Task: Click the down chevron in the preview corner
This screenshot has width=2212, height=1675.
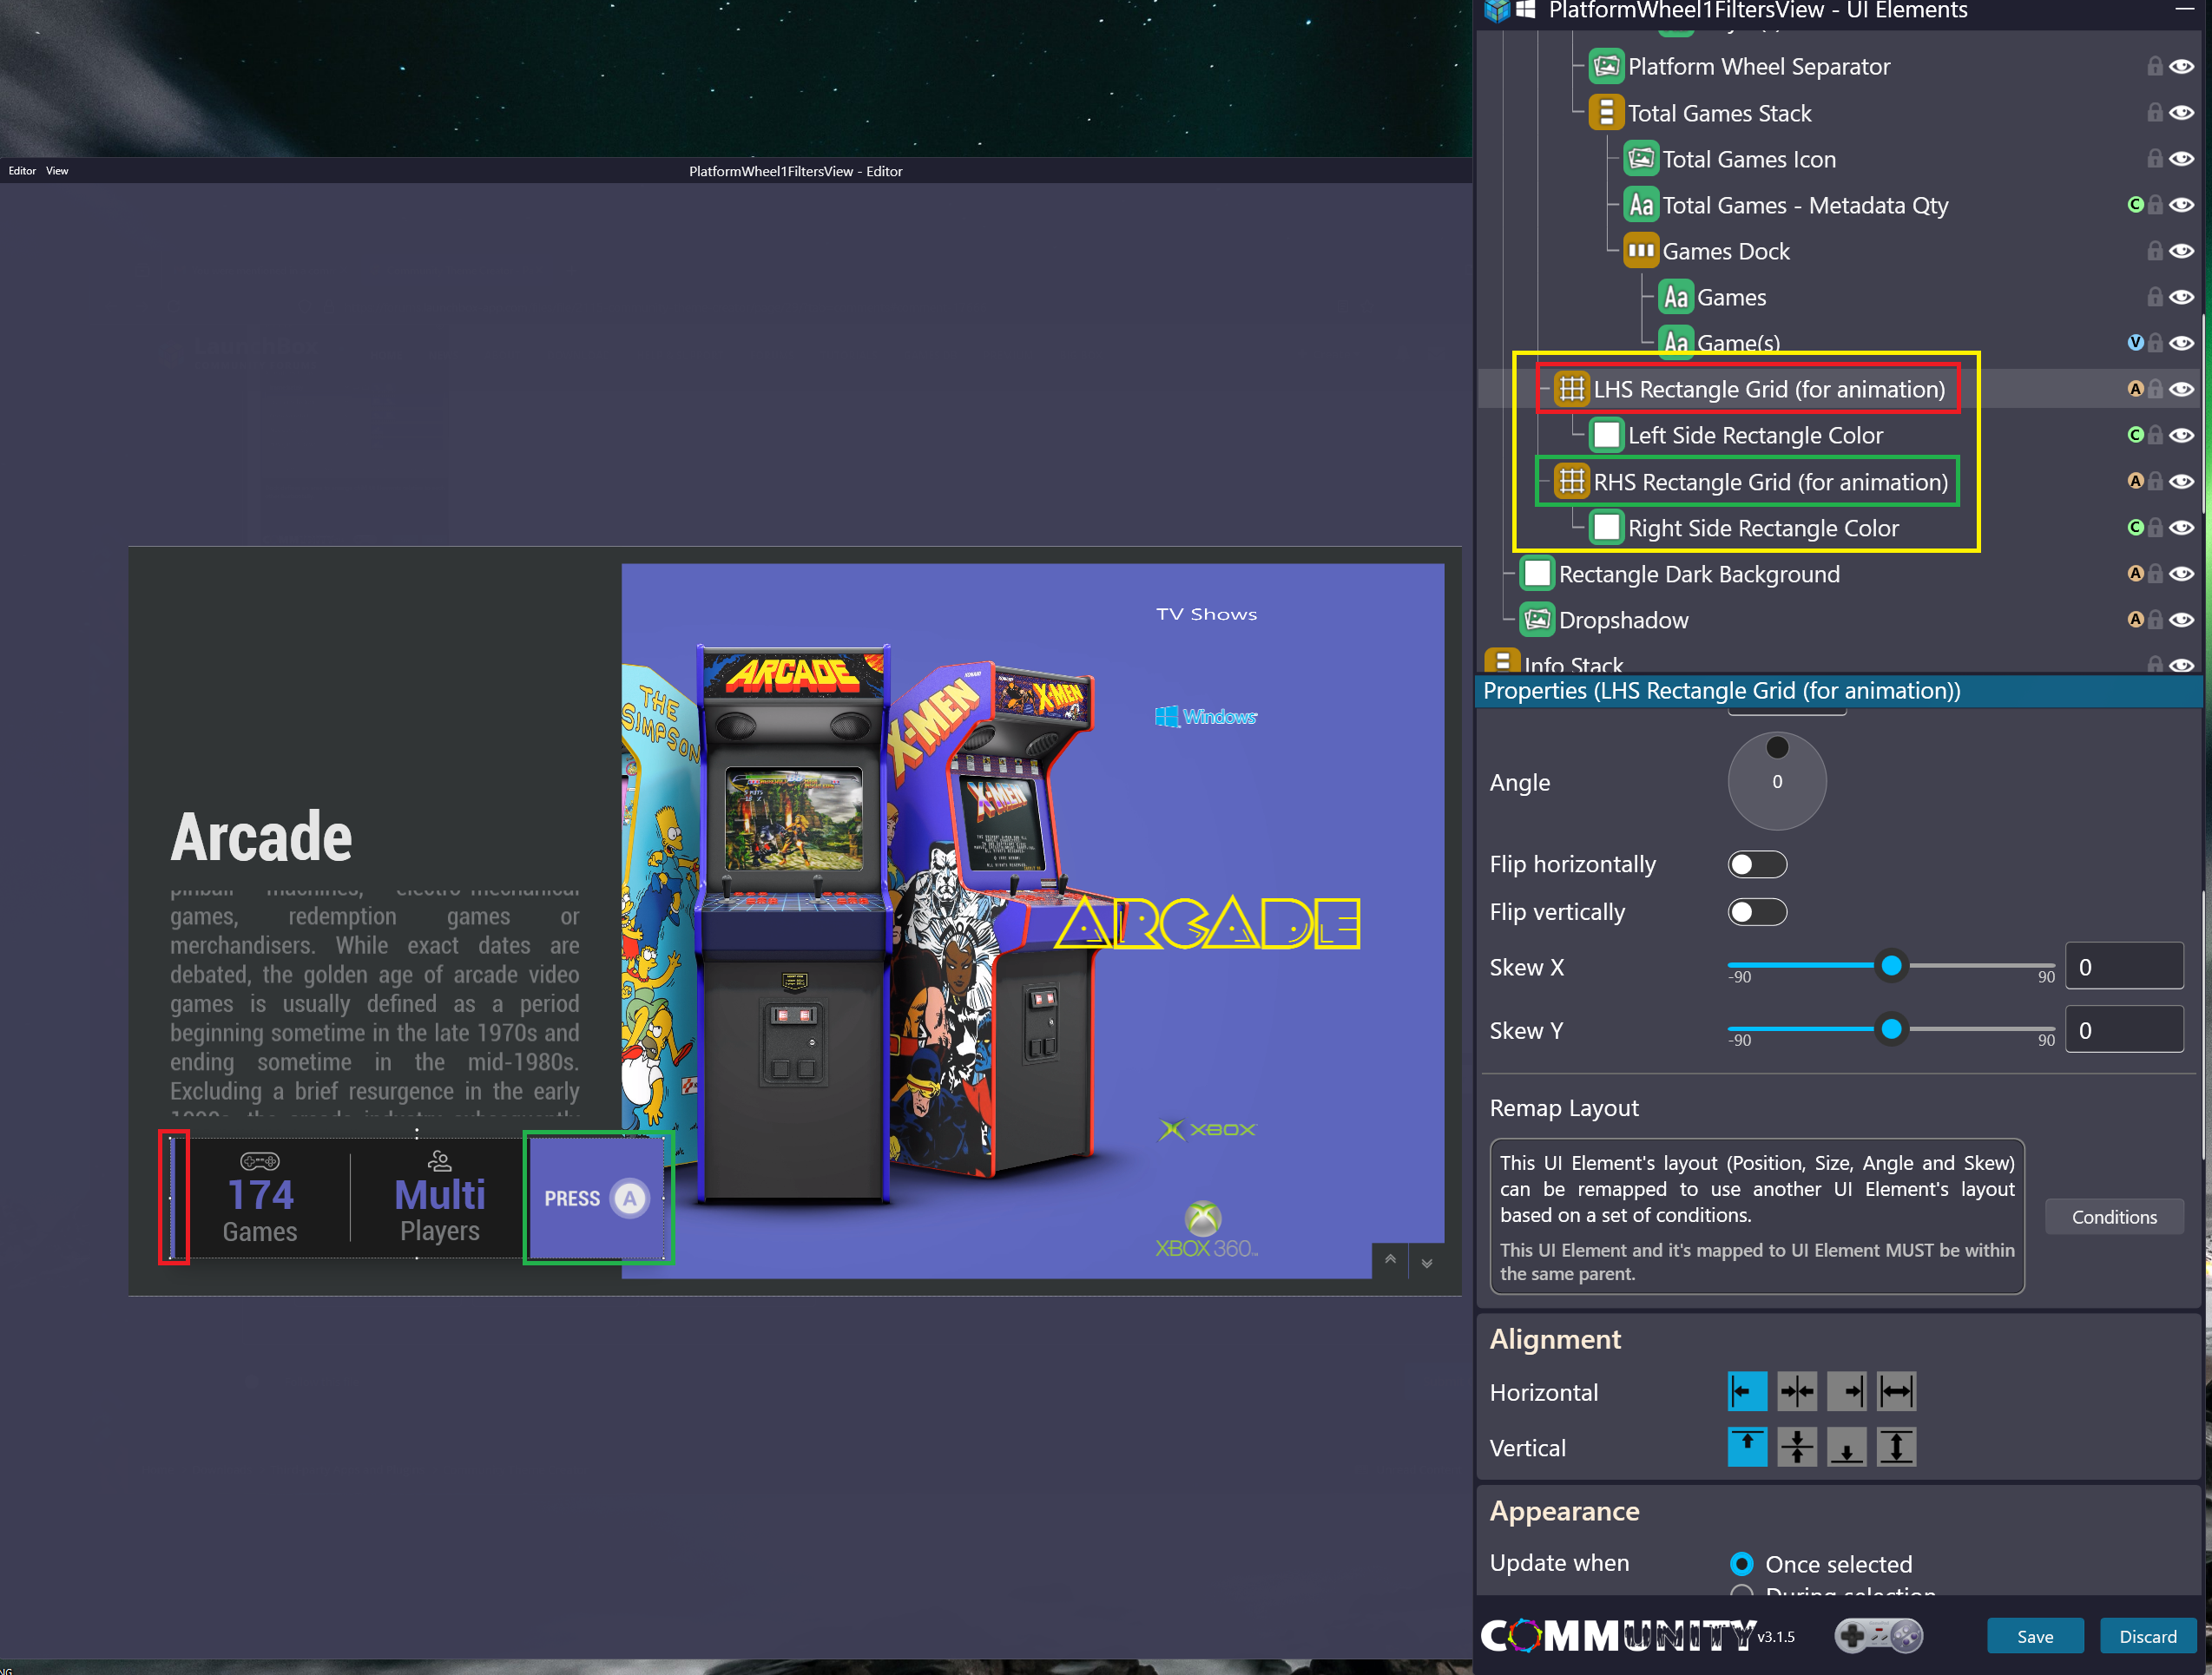Action: coord(1427,1262)
